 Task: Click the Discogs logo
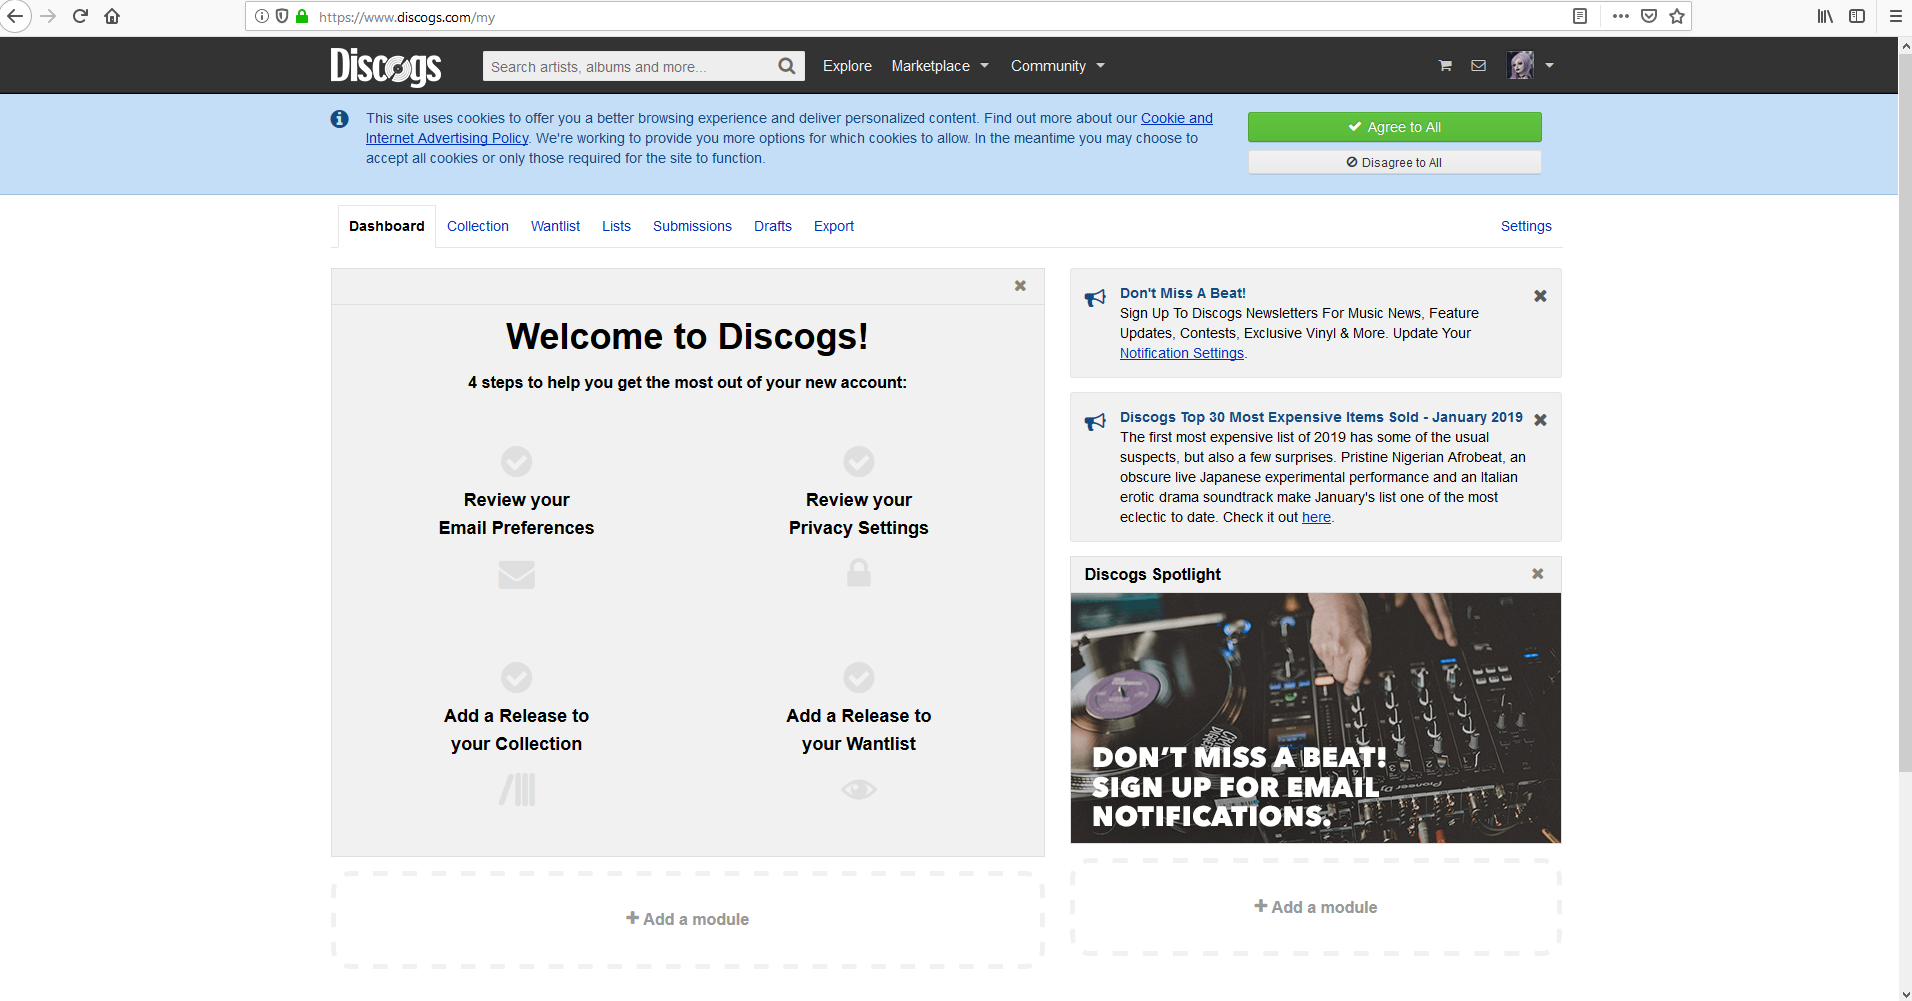386,66
